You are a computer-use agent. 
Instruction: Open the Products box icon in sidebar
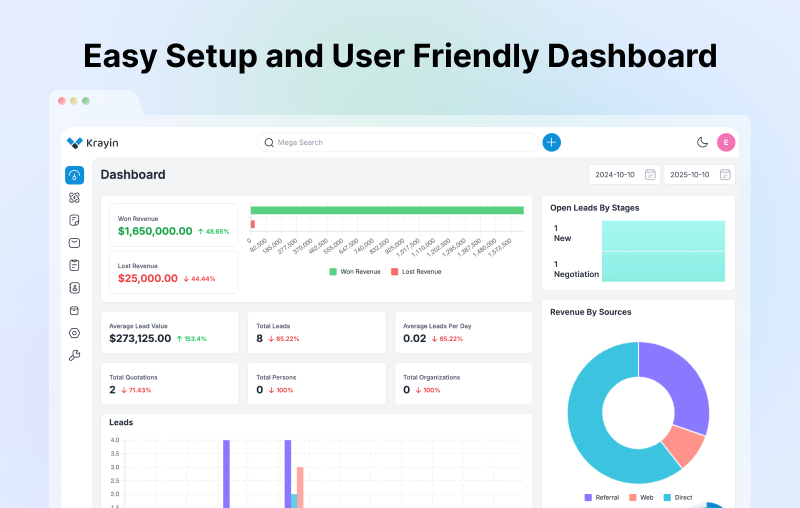74,310
